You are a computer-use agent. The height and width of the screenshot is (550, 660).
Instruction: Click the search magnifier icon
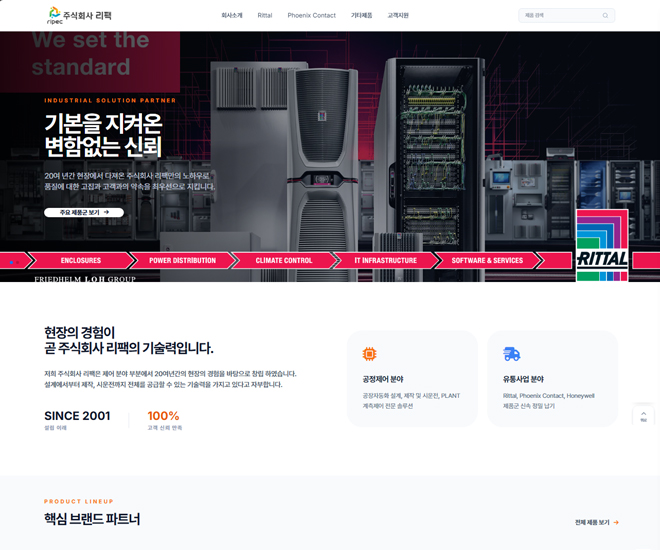[605, 16]
